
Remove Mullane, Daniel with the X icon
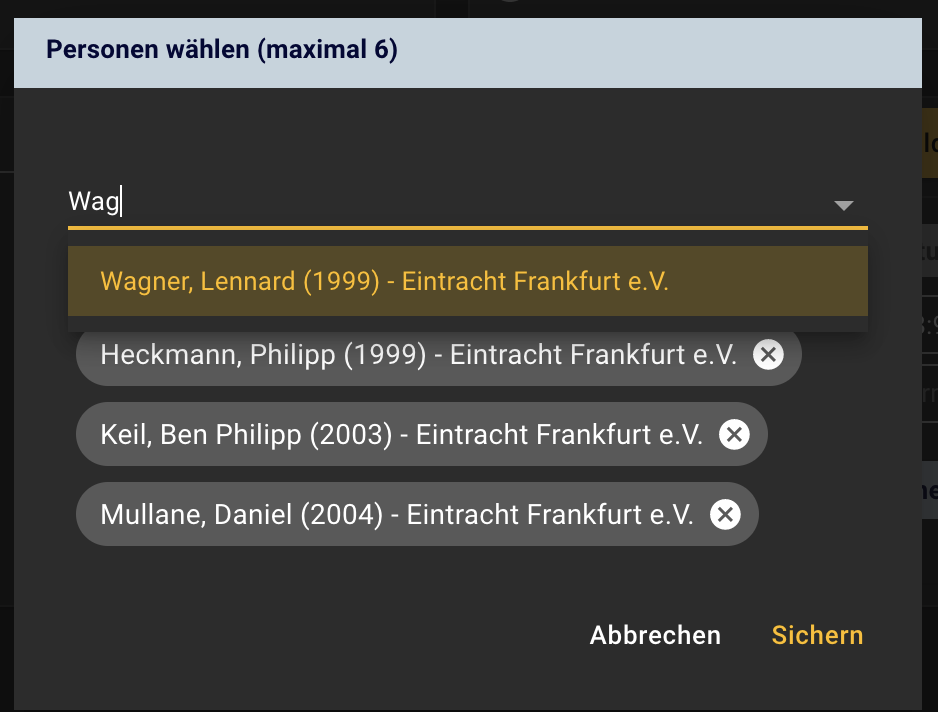pyautogui.click(x=725, y=515)
